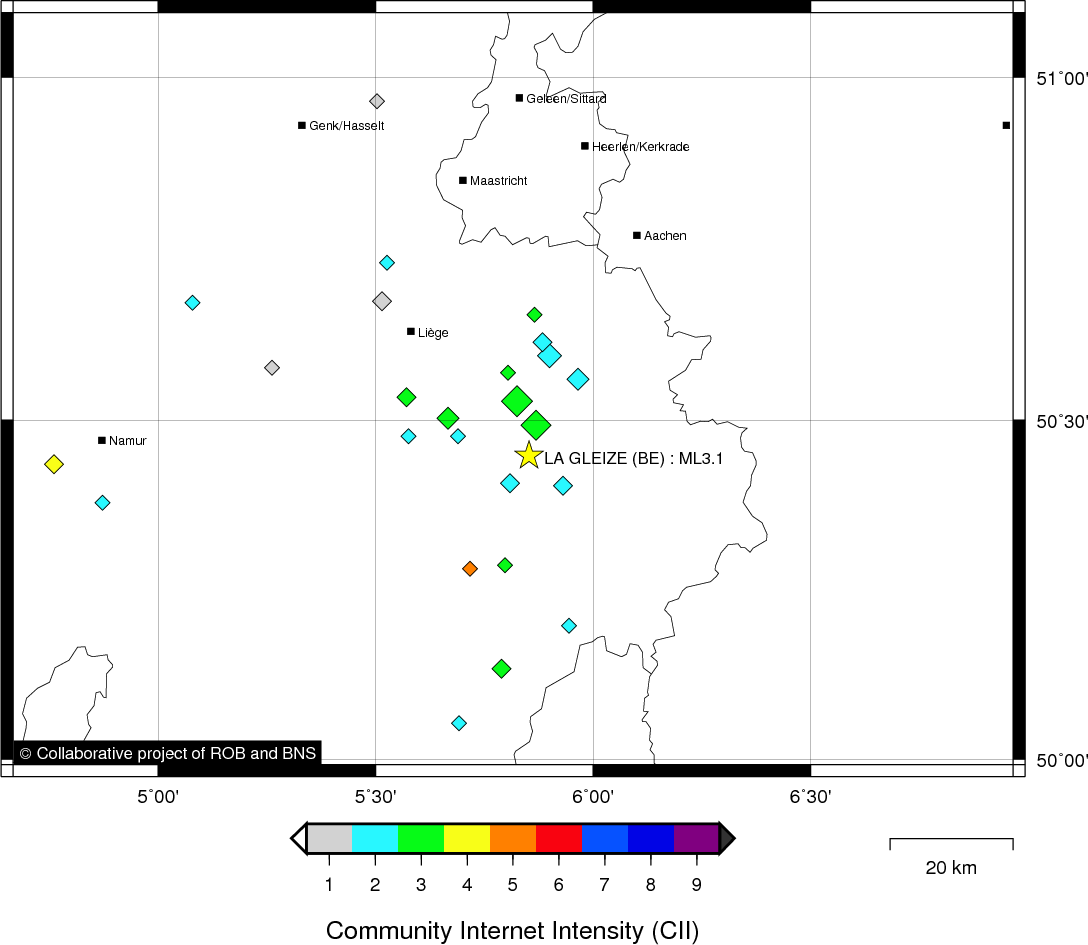Screen dimensions: 1088x945
Task: Pick the cyan intensity 2 legend swatch
Action: pos(375,838)
